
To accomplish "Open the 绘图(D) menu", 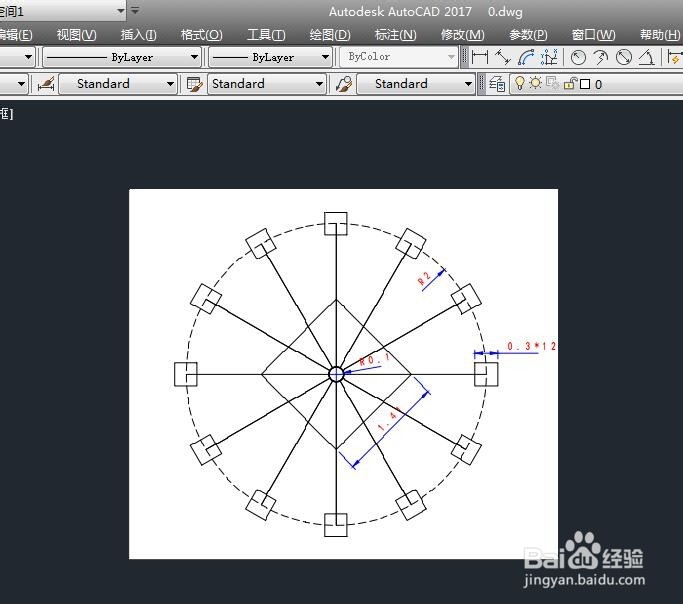I will tap(330, 34).
